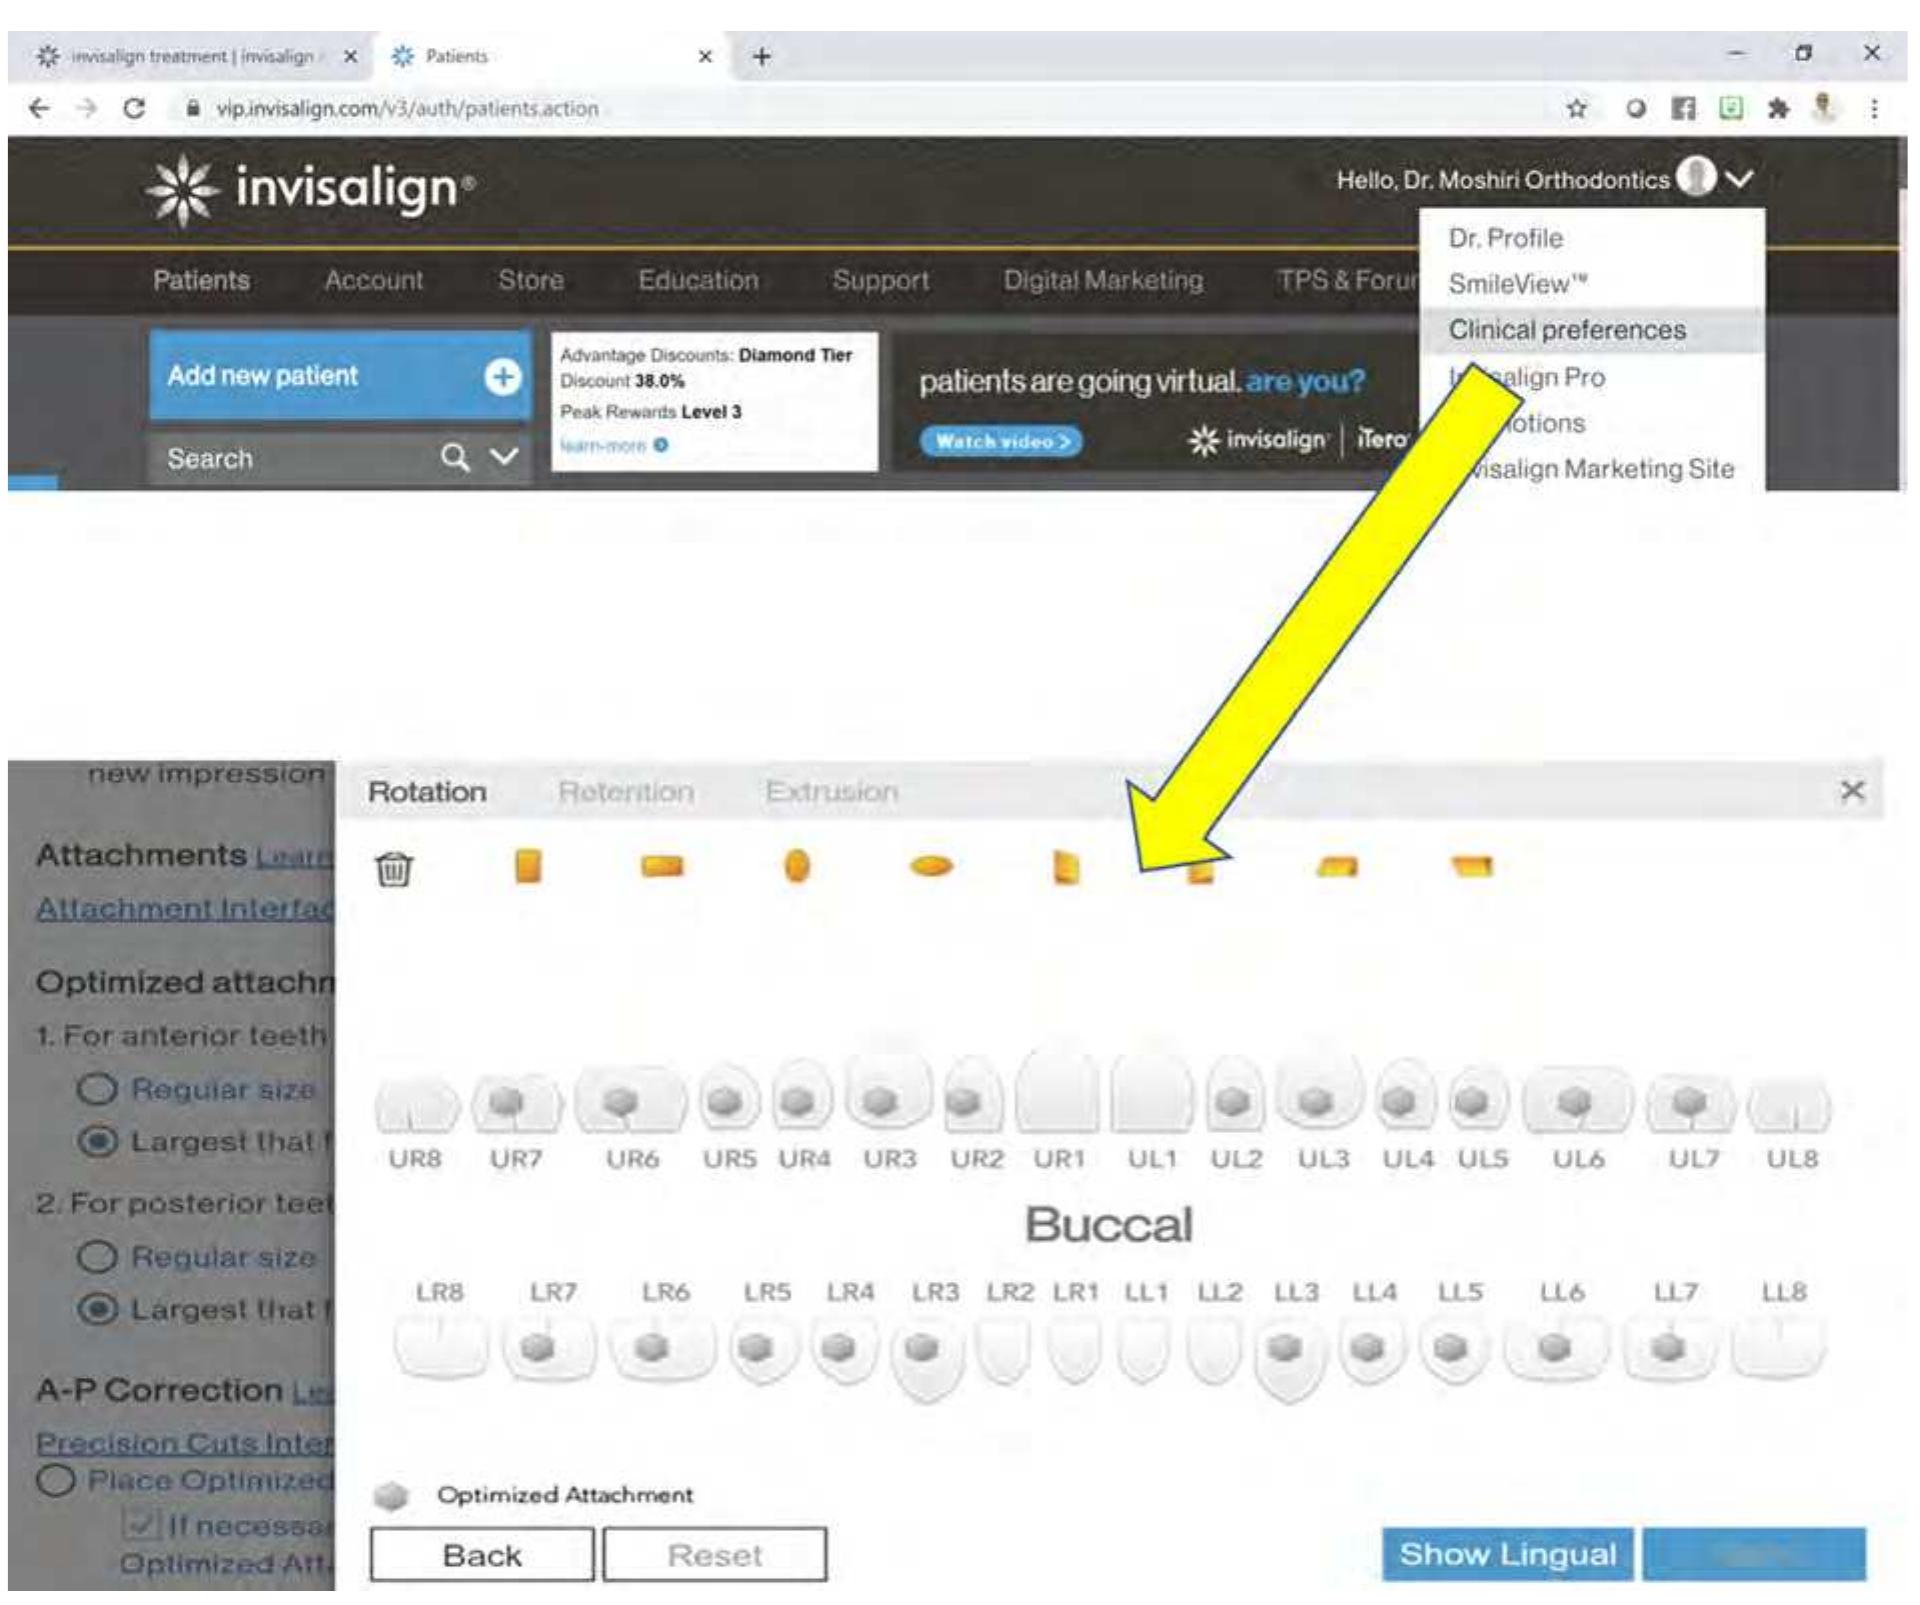Open the Store navigation item
The height and width of the screenshot is (1605, 1920).
point(531,280)
